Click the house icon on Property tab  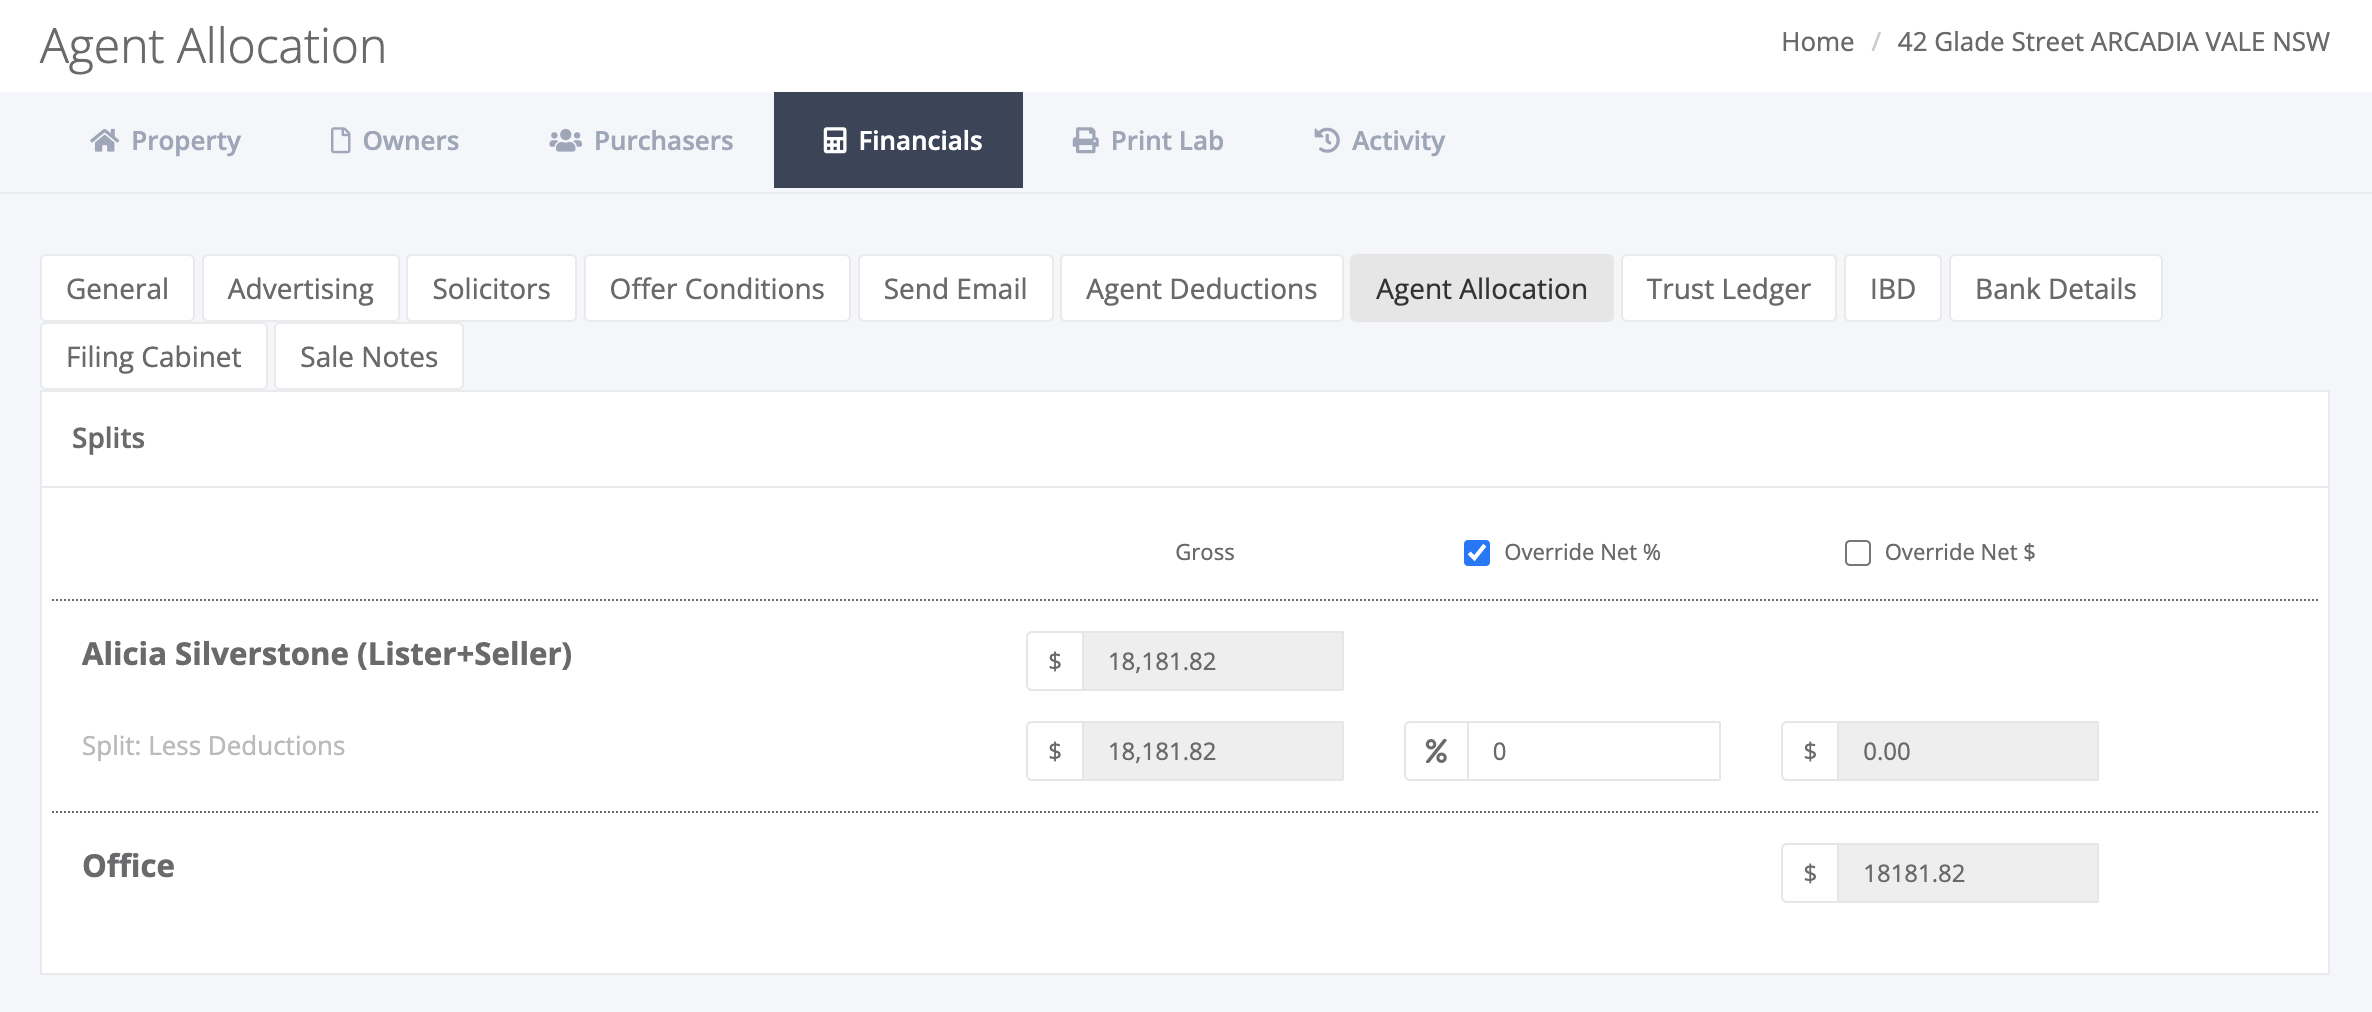[x=104, y=141]
